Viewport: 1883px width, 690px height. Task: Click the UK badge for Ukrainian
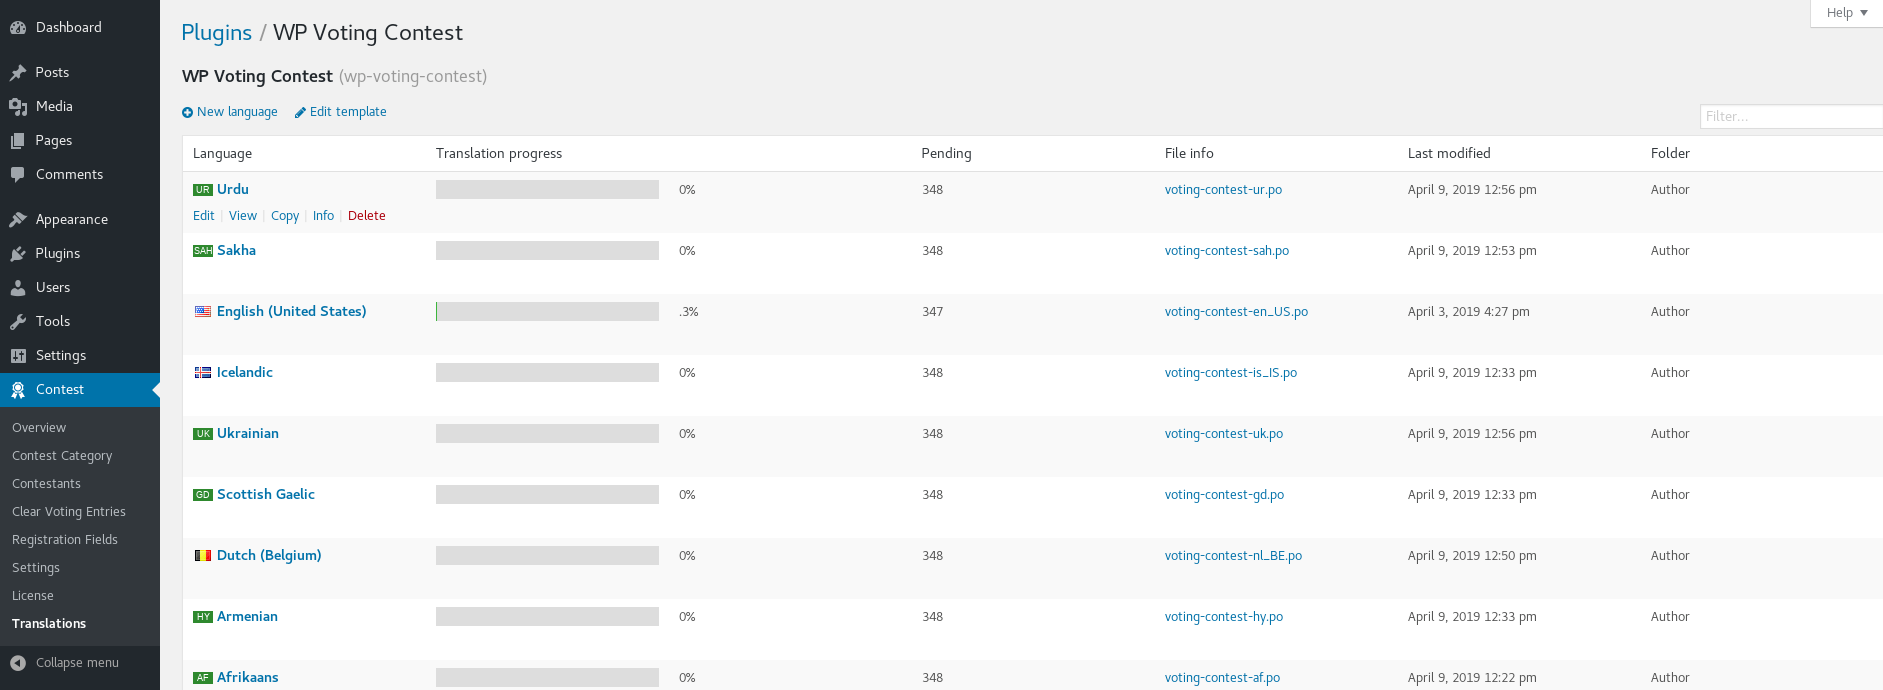203,434
